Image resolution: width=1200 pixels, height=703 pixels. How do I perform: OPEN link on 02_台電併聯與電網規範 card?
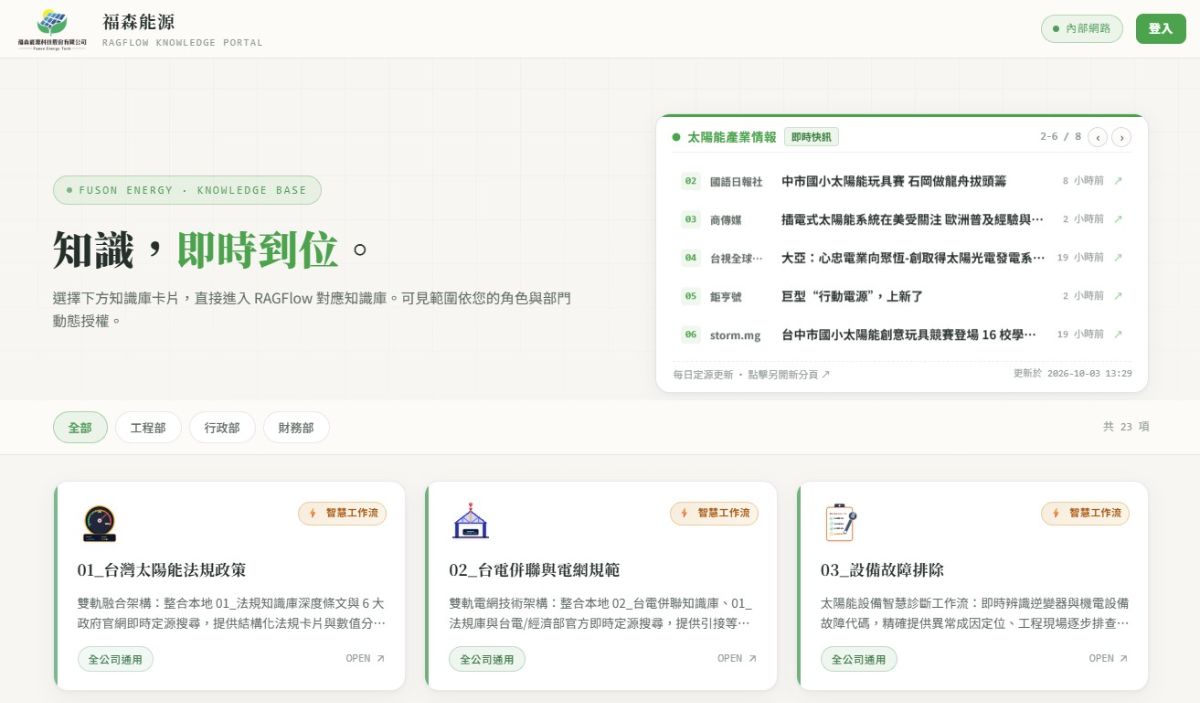click(737, 659)
